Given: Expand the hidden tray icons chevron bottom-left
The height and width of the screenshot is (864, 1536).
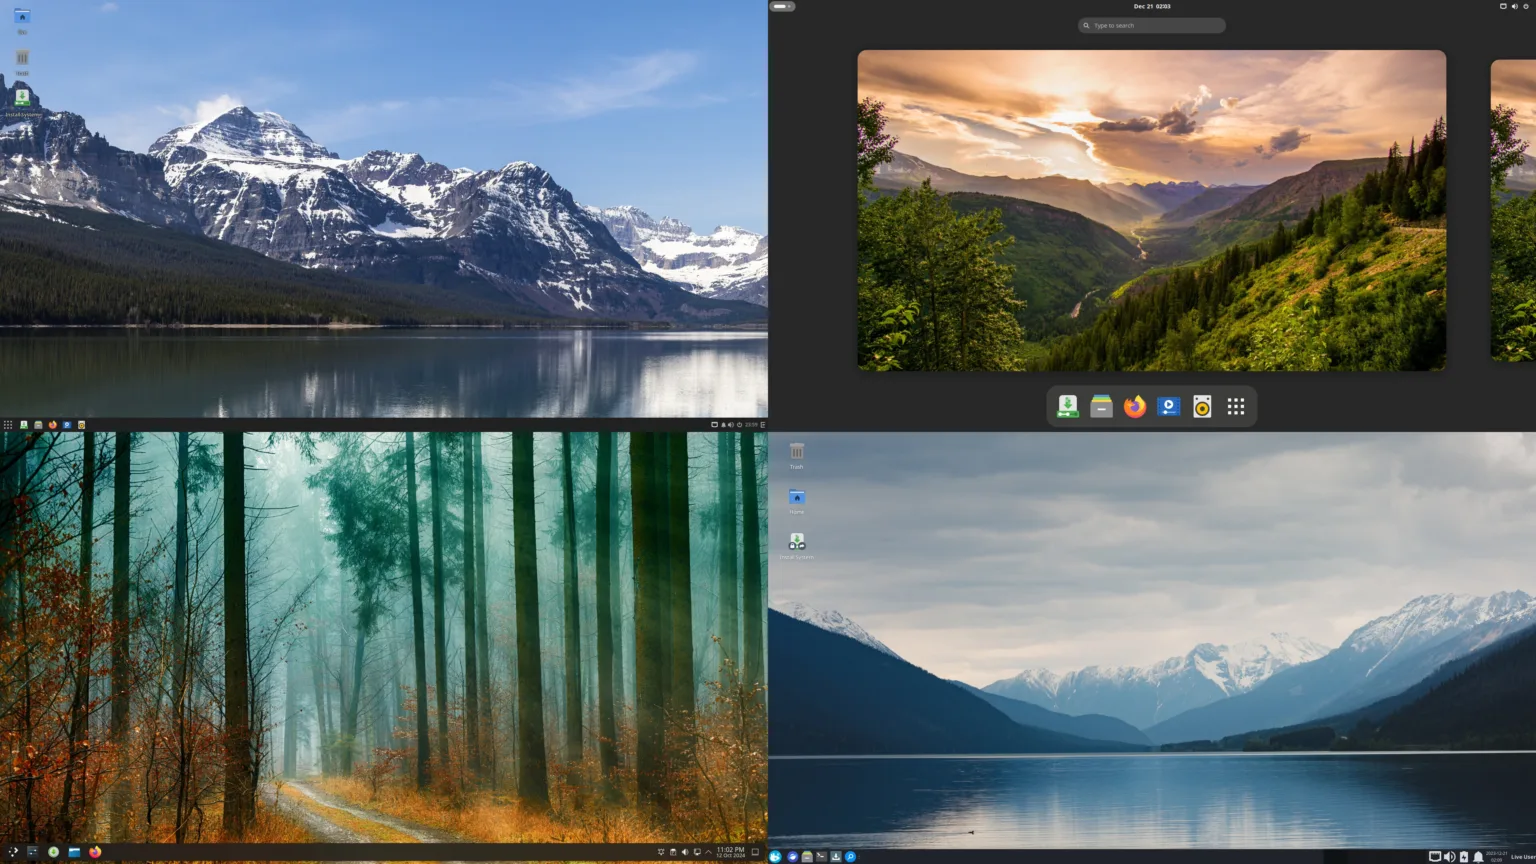Looking at the screenshot, I should point(707,852).
